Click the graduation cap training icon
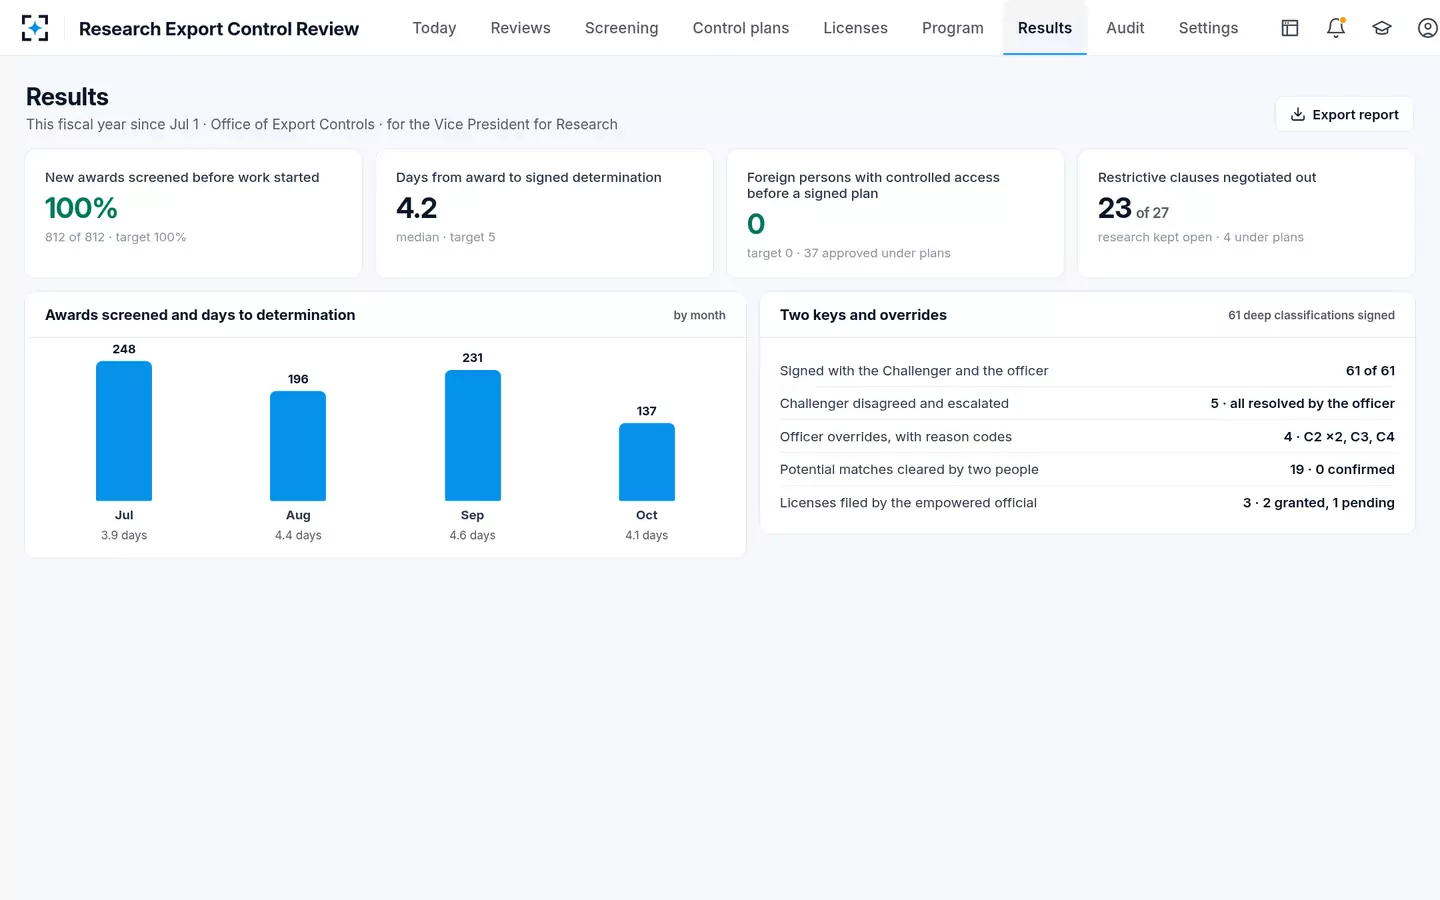The width and height of the screenshot is (1440, 900). pos(1382,28)
